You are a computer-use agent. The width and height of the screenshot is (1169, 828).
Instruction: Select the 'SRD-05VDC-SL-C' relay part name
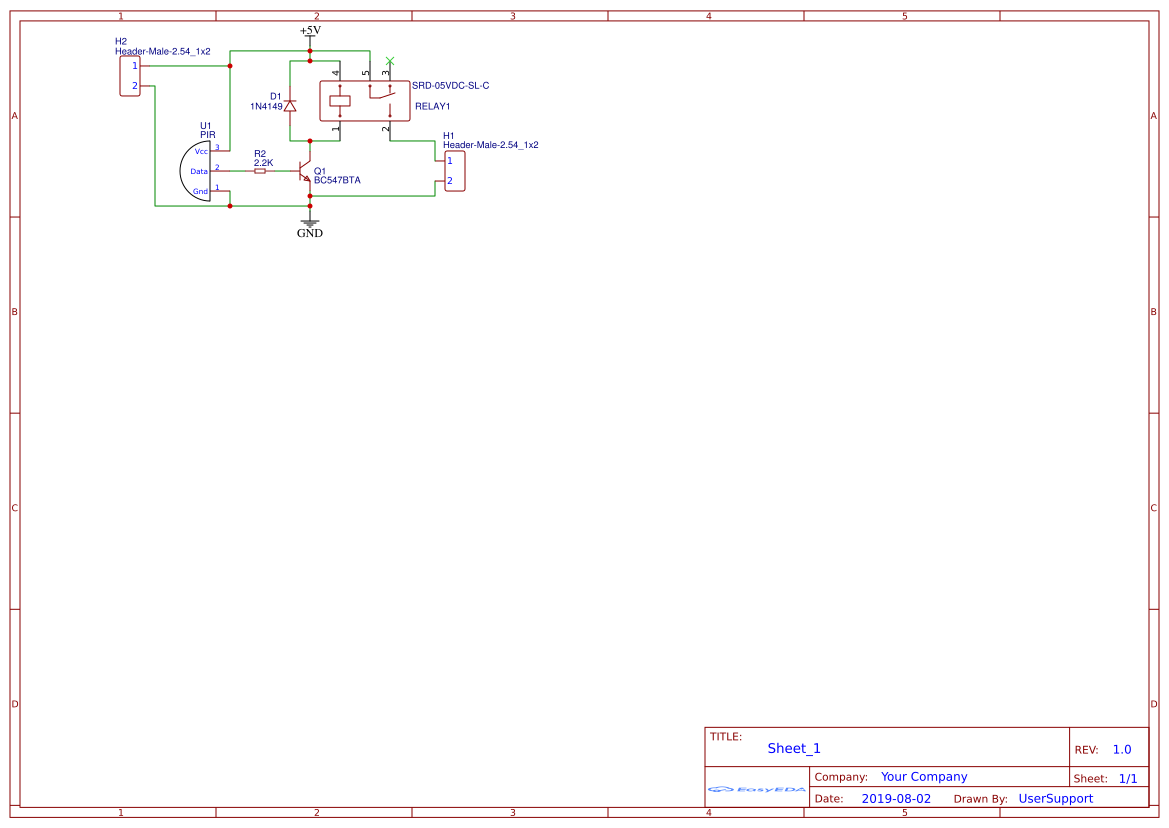(x=450, y=86)
